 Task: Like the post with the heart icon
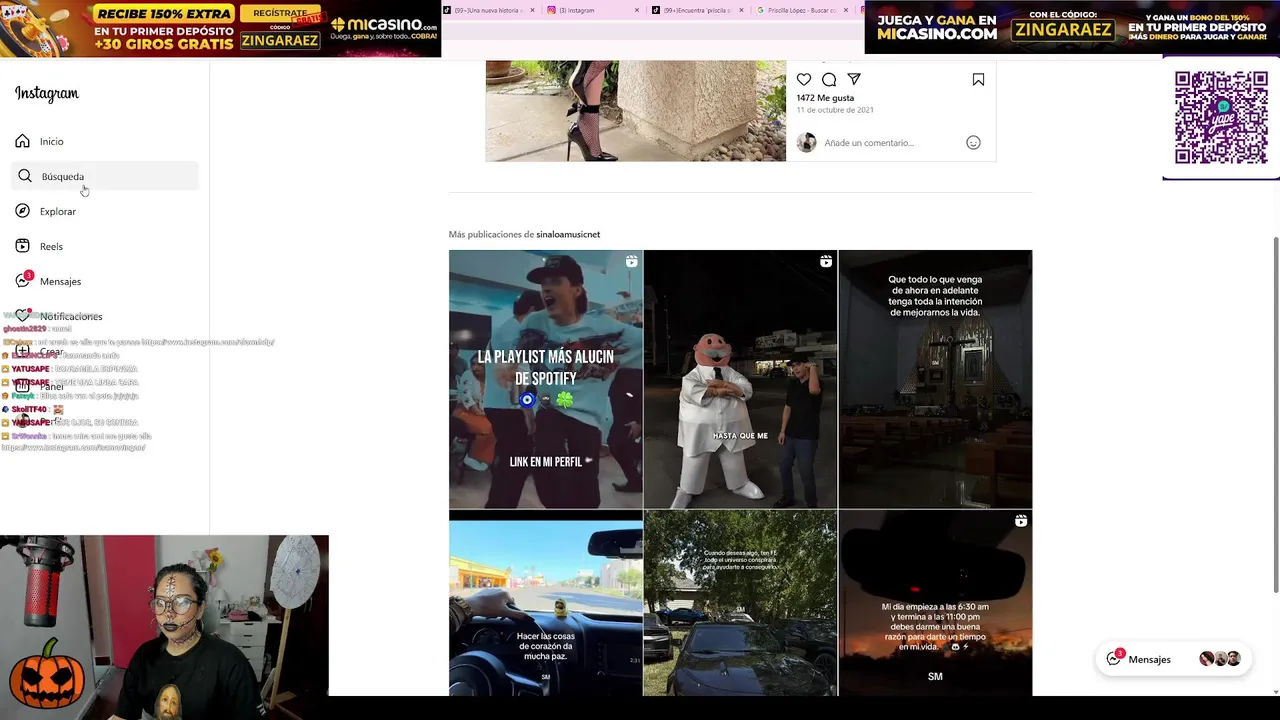coord(804,80)
